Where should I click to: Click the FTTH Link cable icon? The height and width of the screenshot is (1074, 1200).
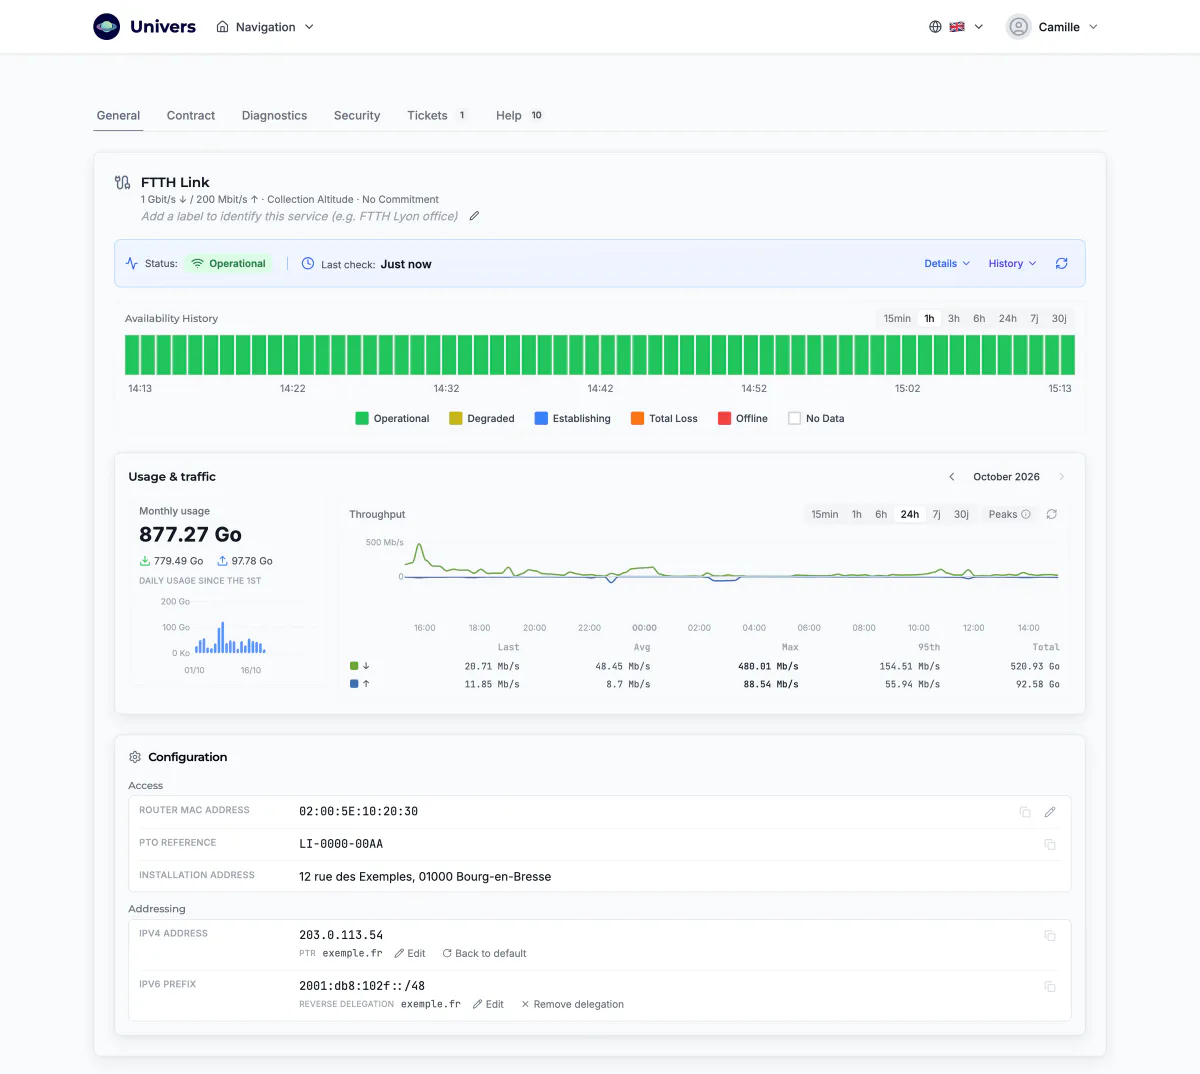click(x=123, y=183)
